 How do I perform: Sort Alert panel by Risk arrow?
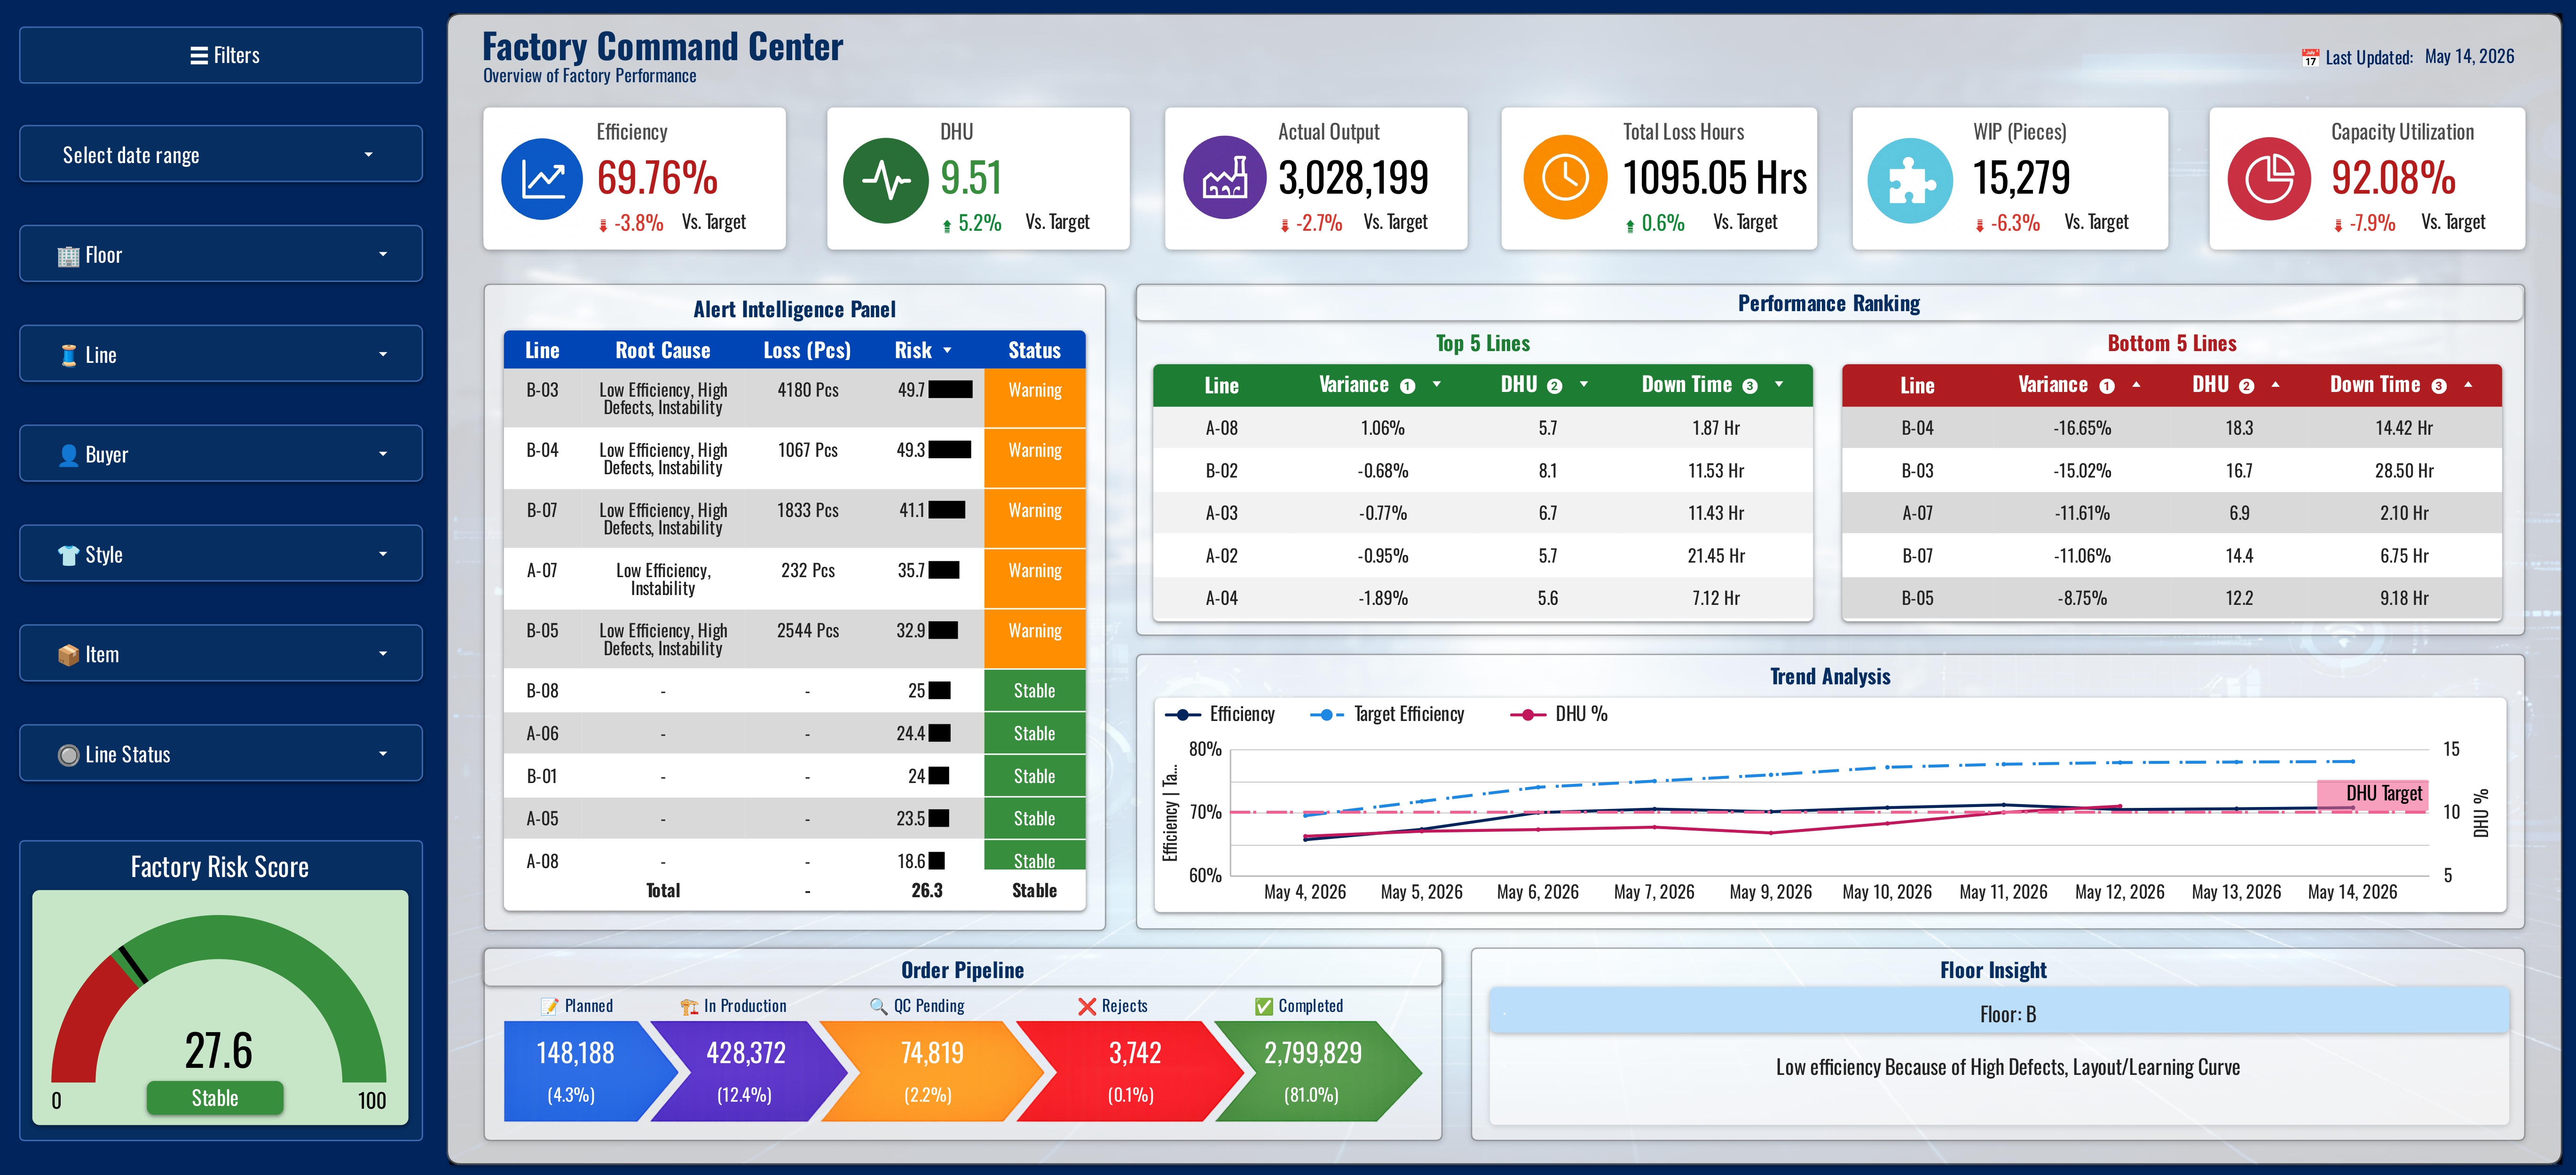pos(947,351)
